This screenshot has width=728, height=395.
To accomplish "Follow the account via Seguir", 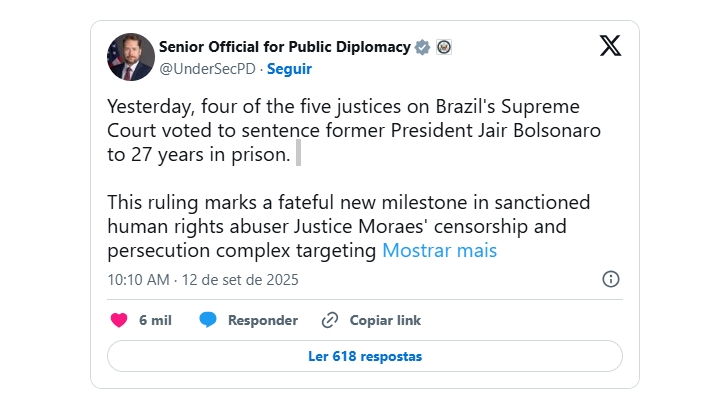I will [x=289, y=69].
